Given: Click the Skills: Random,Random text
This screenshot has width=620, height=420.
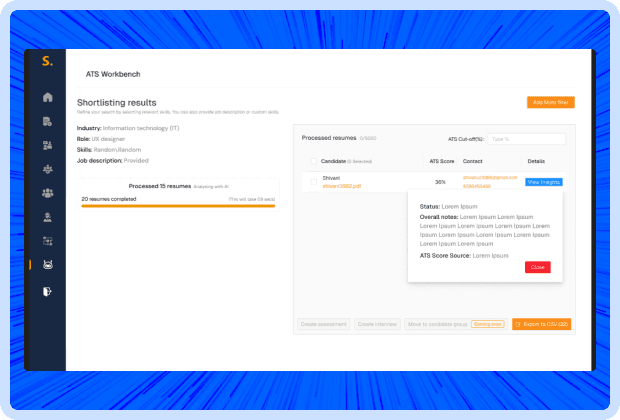Looking at the screenshot, I should (109, 150).
